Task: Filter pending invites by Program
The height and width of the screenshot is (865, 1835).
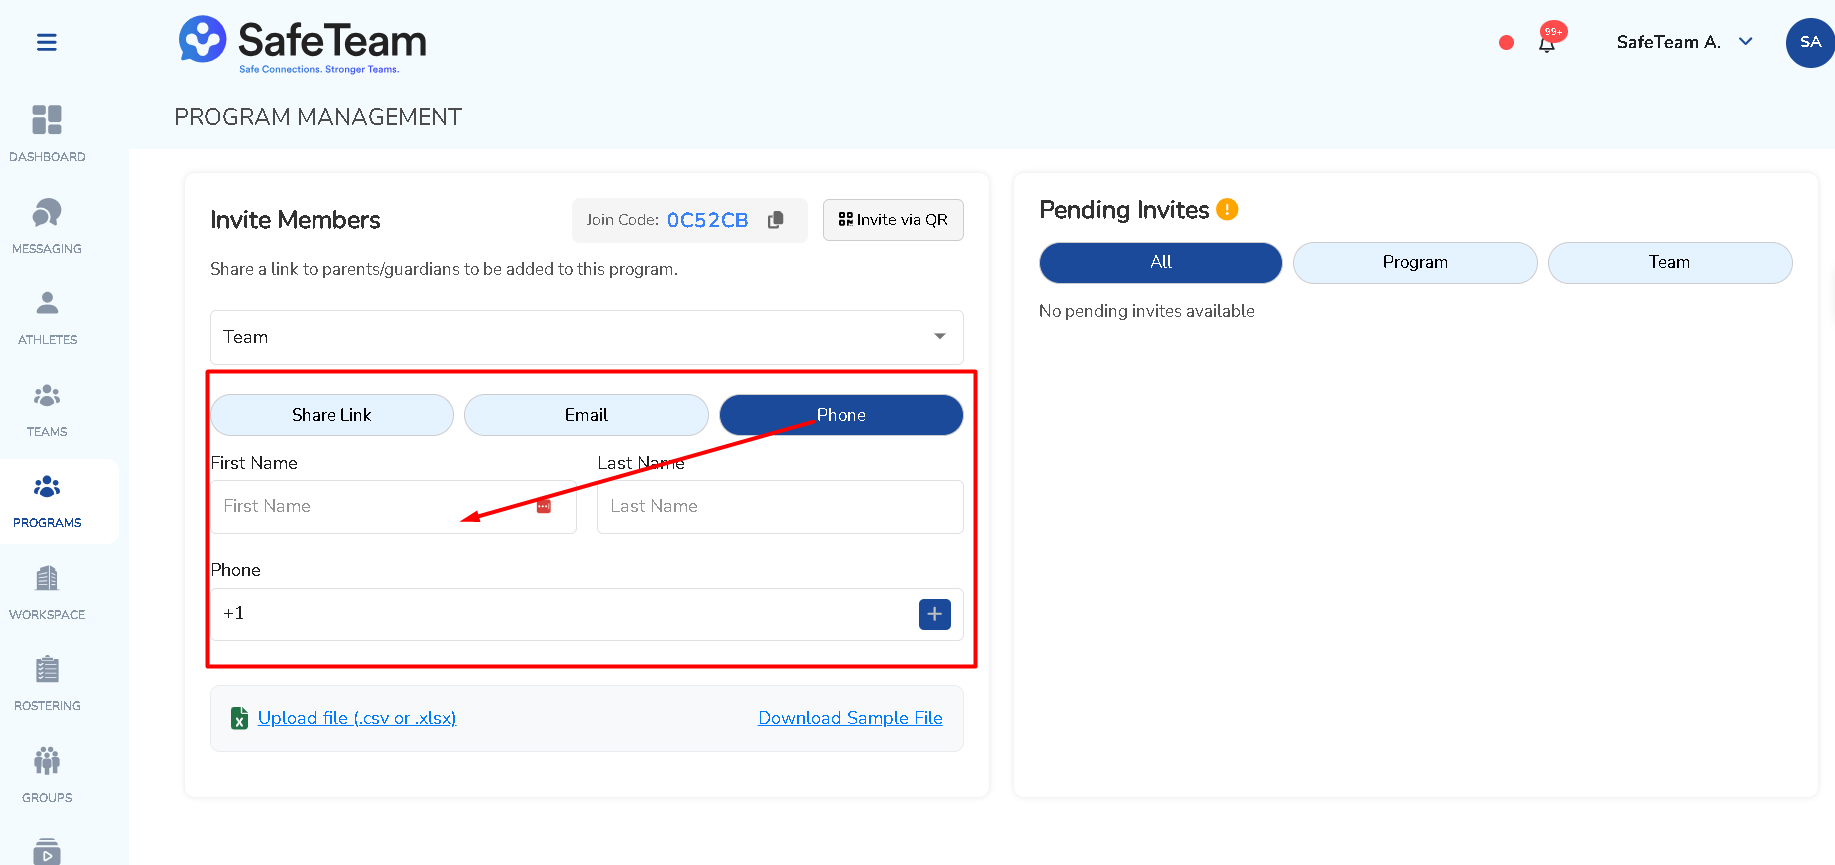Action: click(1415, 262)
